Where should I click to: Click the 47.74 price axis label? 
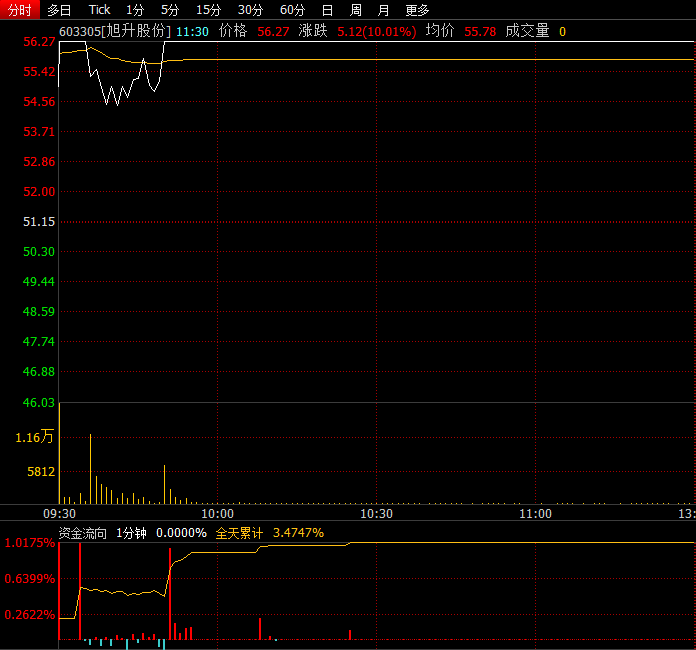[39, 341]
